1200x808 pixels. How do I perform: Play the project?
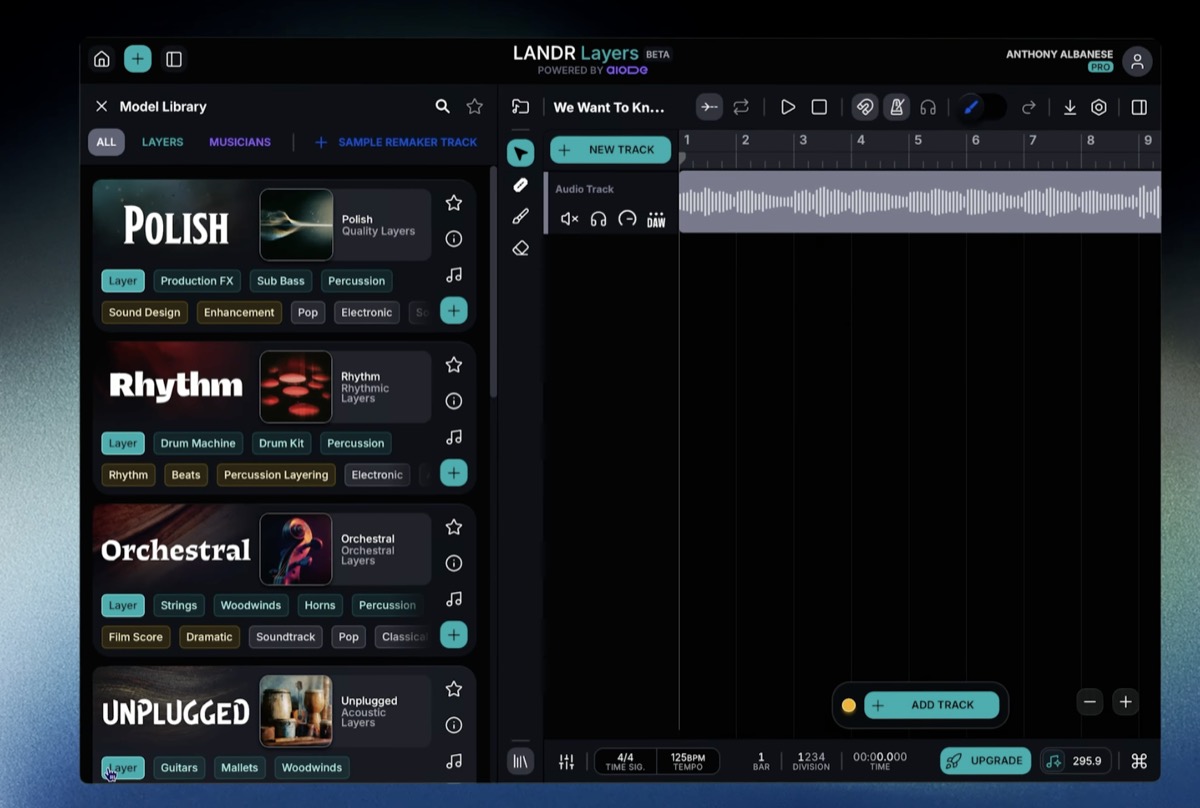[x=788, y=107]
